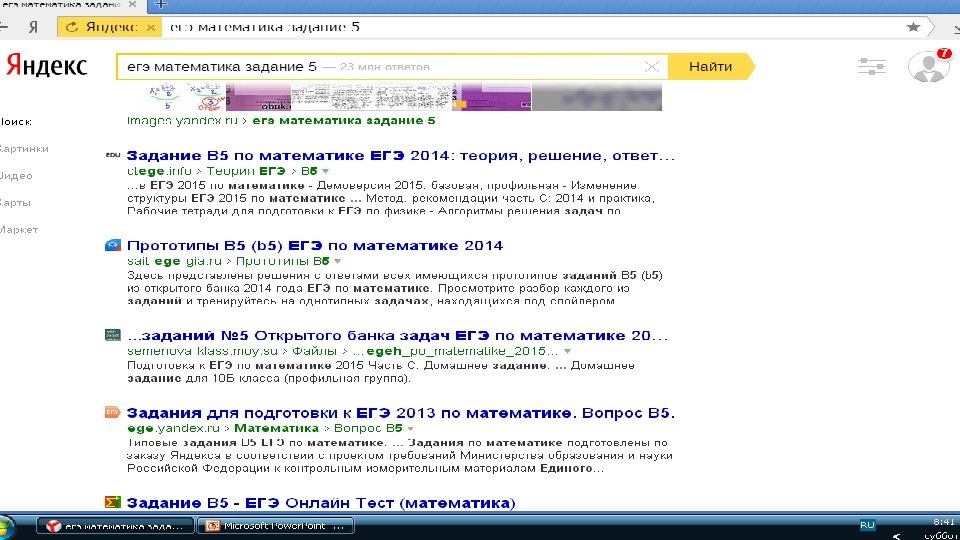Open 'Прототипы B5 (b5) ЕГЭ по математике 2014'
The image size is (960, 540).
[x=315, y=246]
